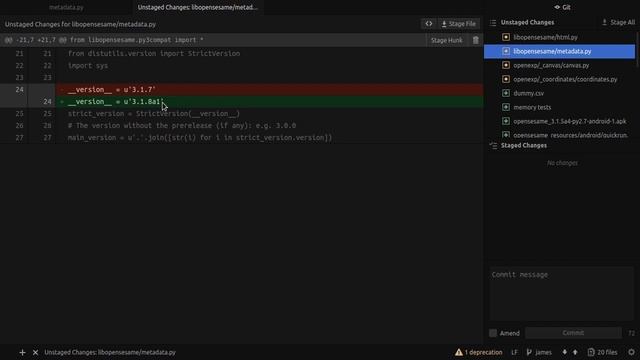
Task: Discard hunk with the trash icon
Action: point(476,40)
